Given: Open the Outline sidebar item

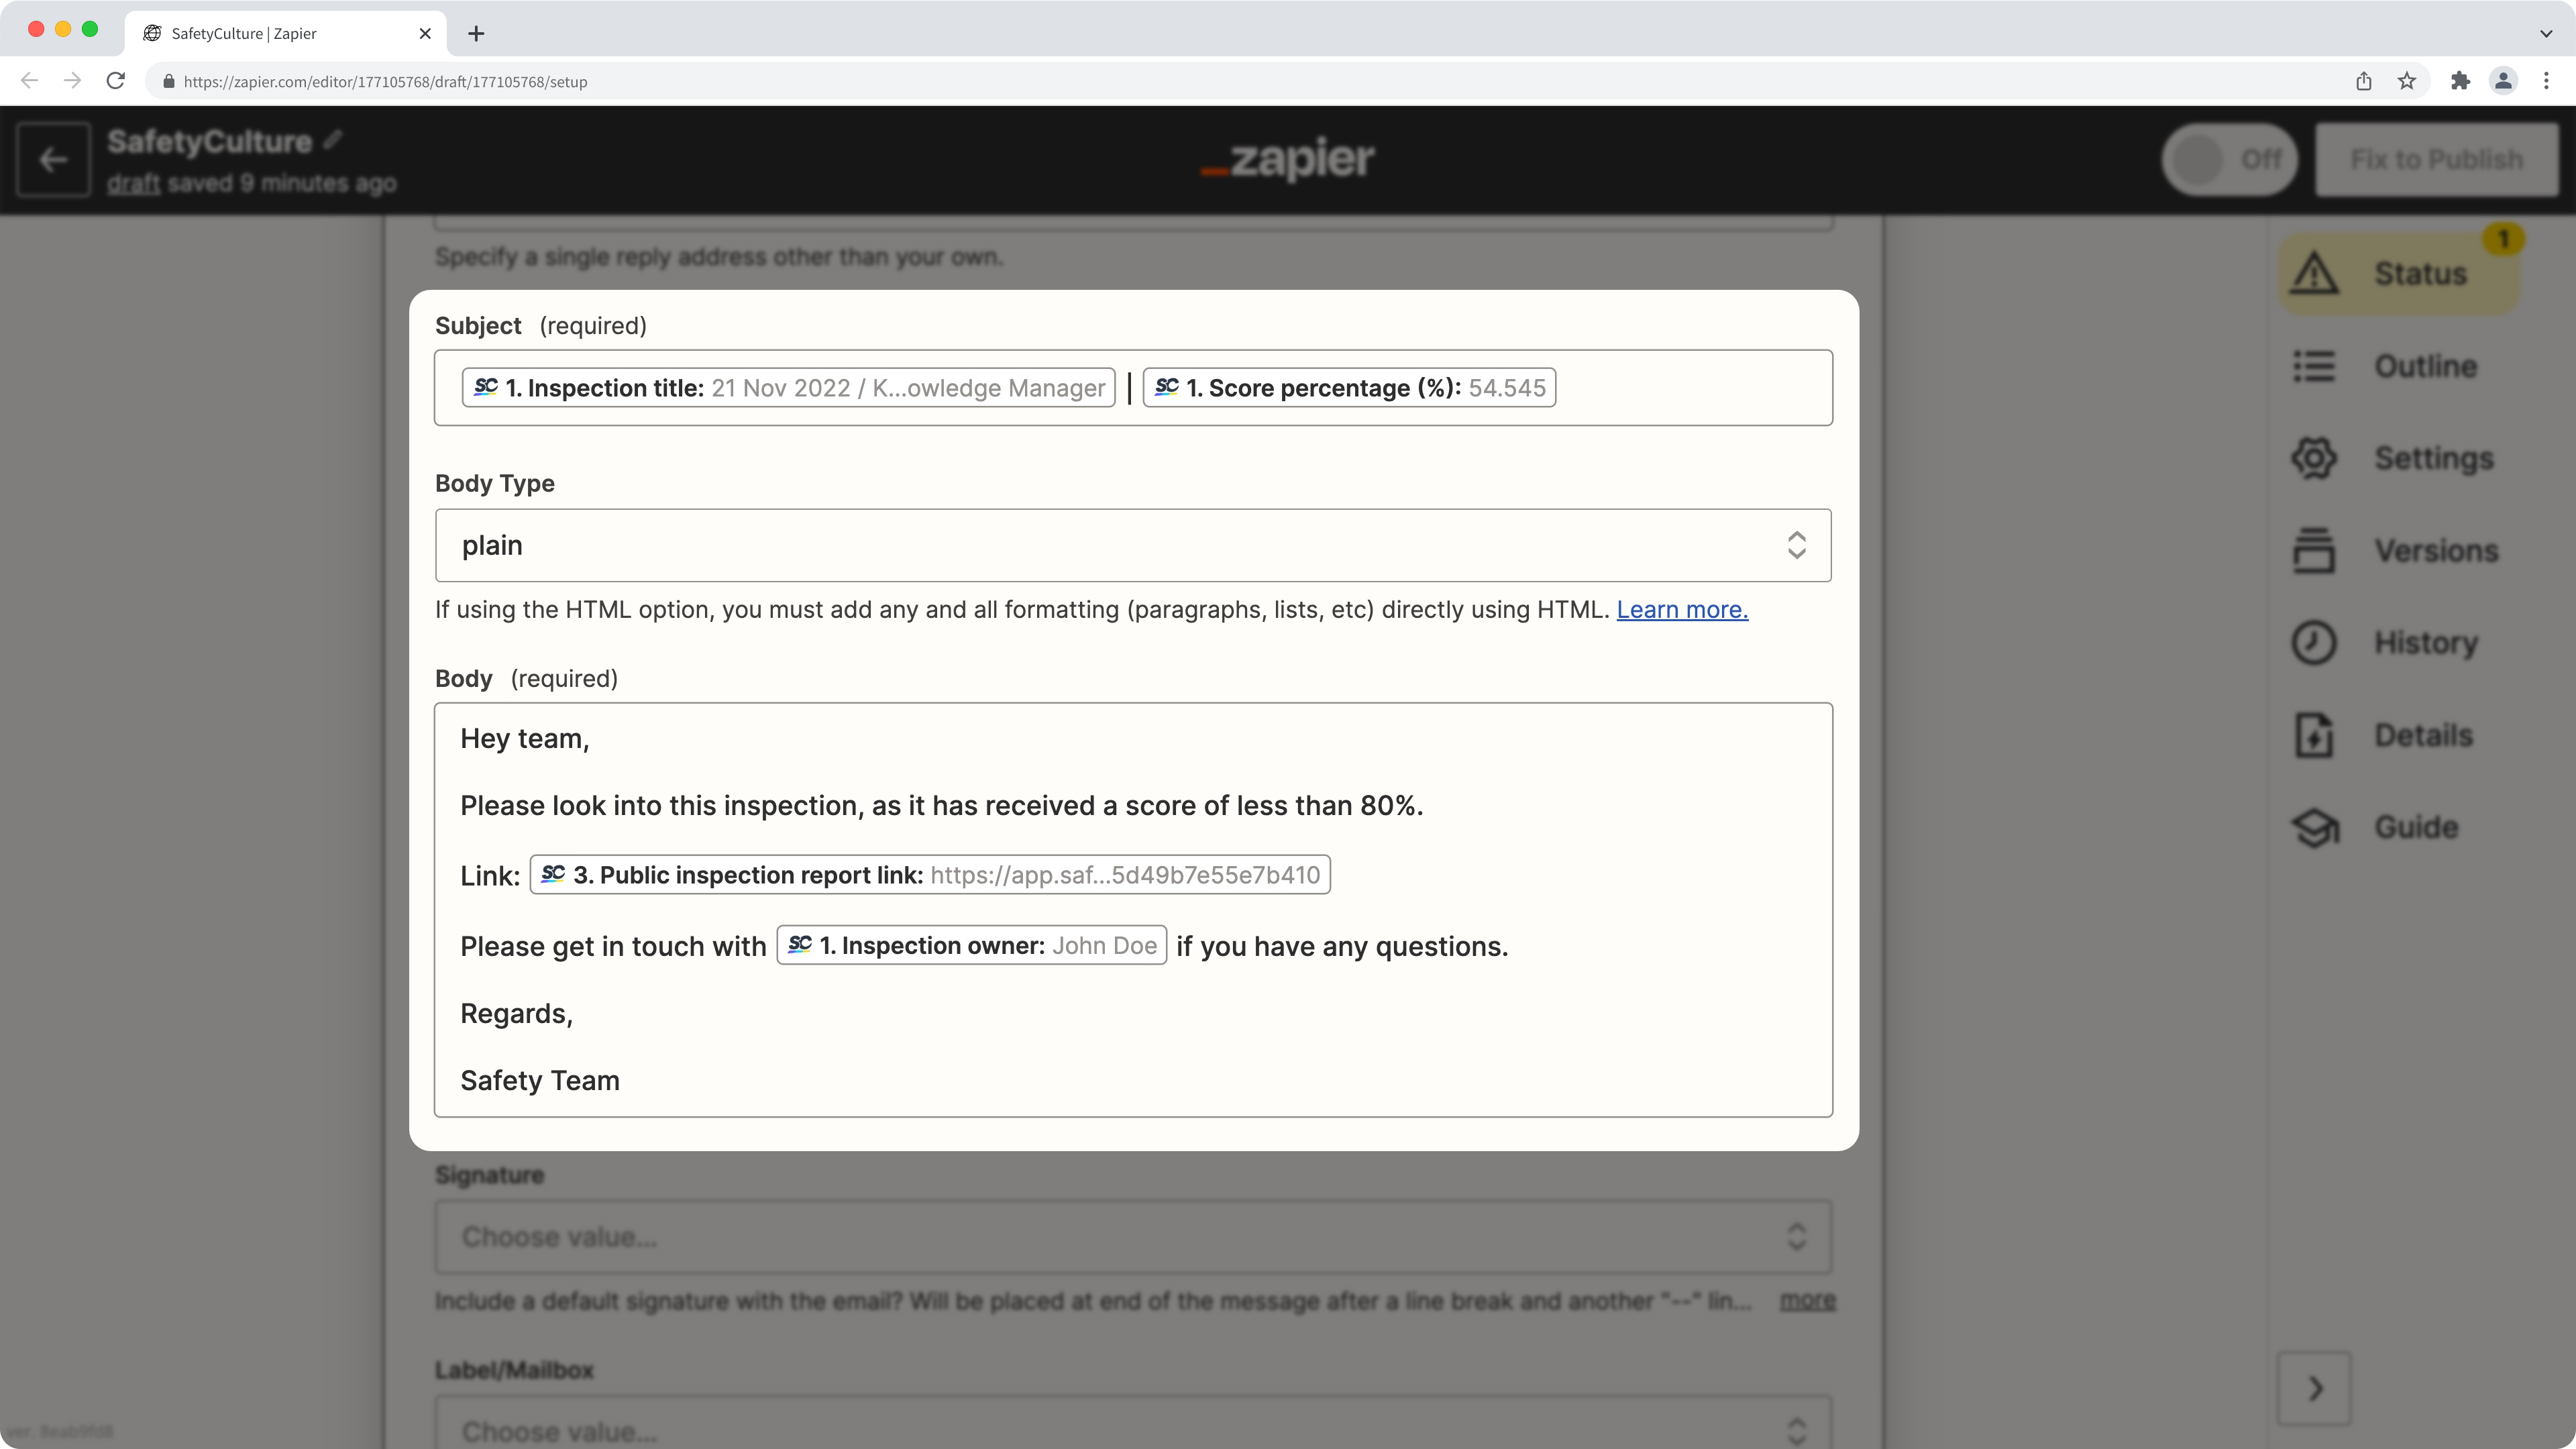Looking at the screenshot, I should [x=2385, y=366].
